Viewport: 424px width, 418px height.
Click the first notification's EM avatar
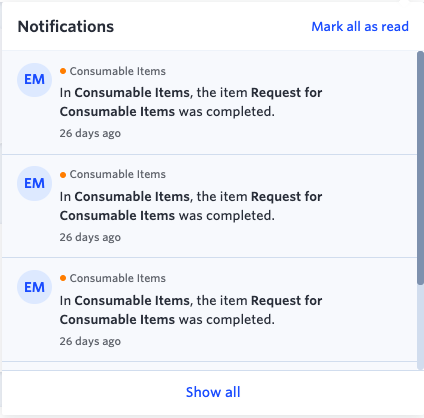point(34,80)
